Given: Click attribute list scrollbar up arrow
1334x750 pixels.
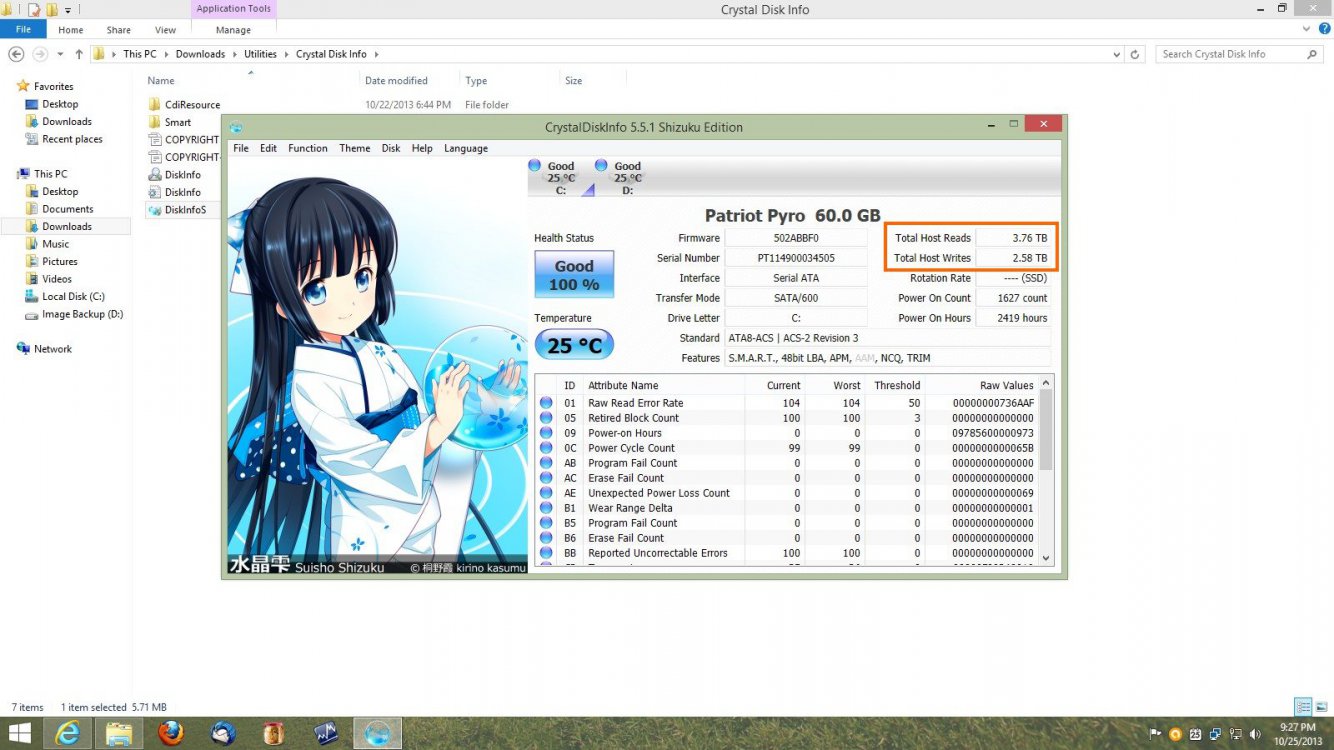Looking at the screenshot, I should [1046, 384].
